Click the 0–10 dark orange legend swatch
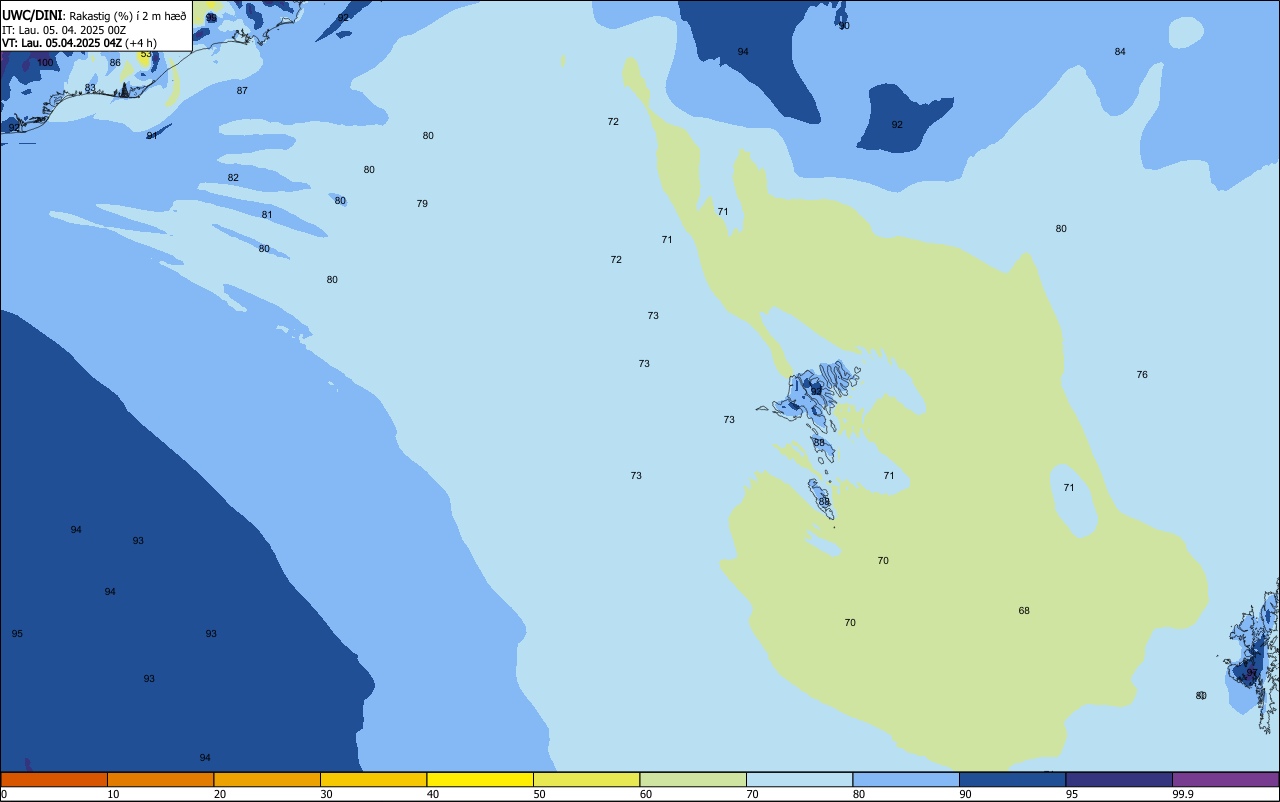 (x=54, y=779)
